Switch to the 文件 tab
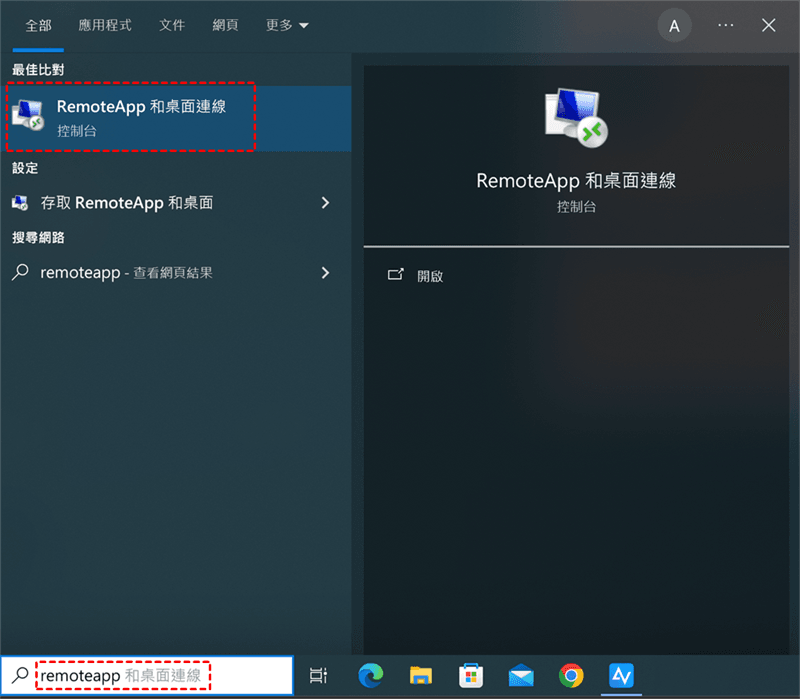 [x=172, y=26]
